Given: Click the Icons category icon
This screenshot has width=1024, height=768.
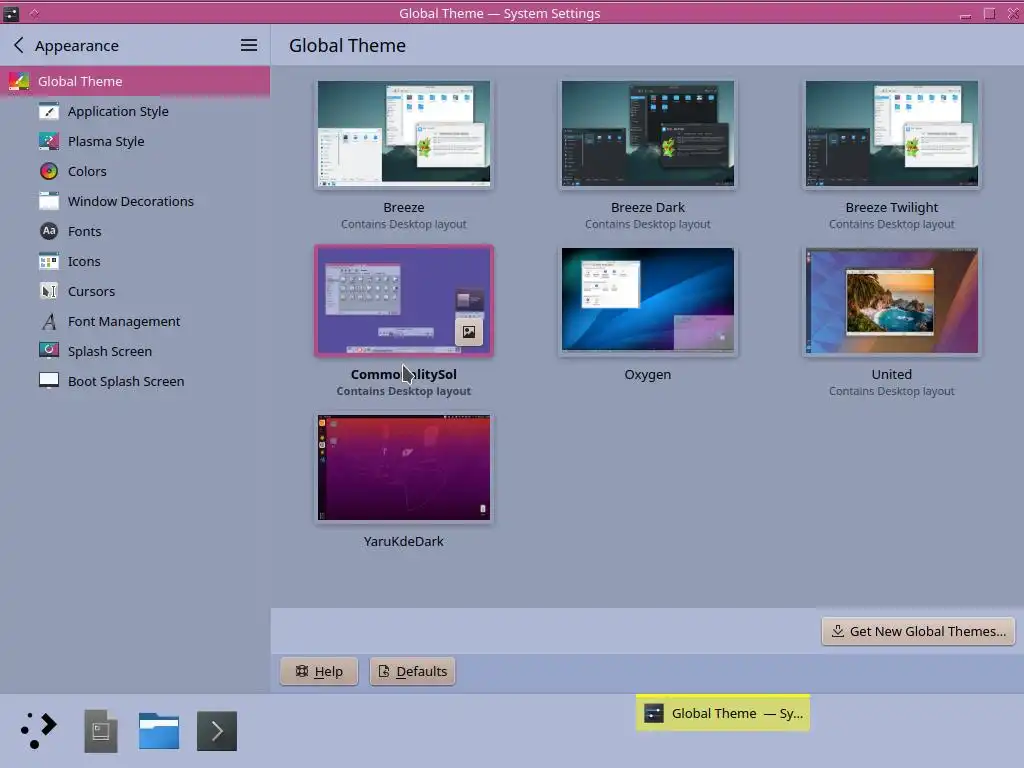Looking at the screenshot, I should pos(49,262).
